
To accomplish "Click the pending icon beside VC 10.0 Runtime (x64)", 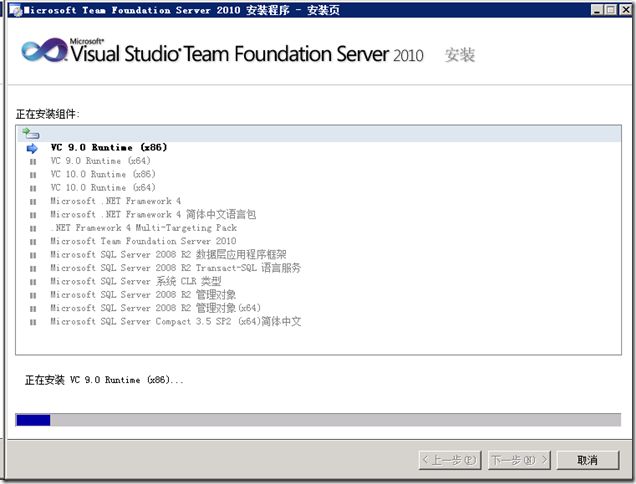I will click(33, 189).
